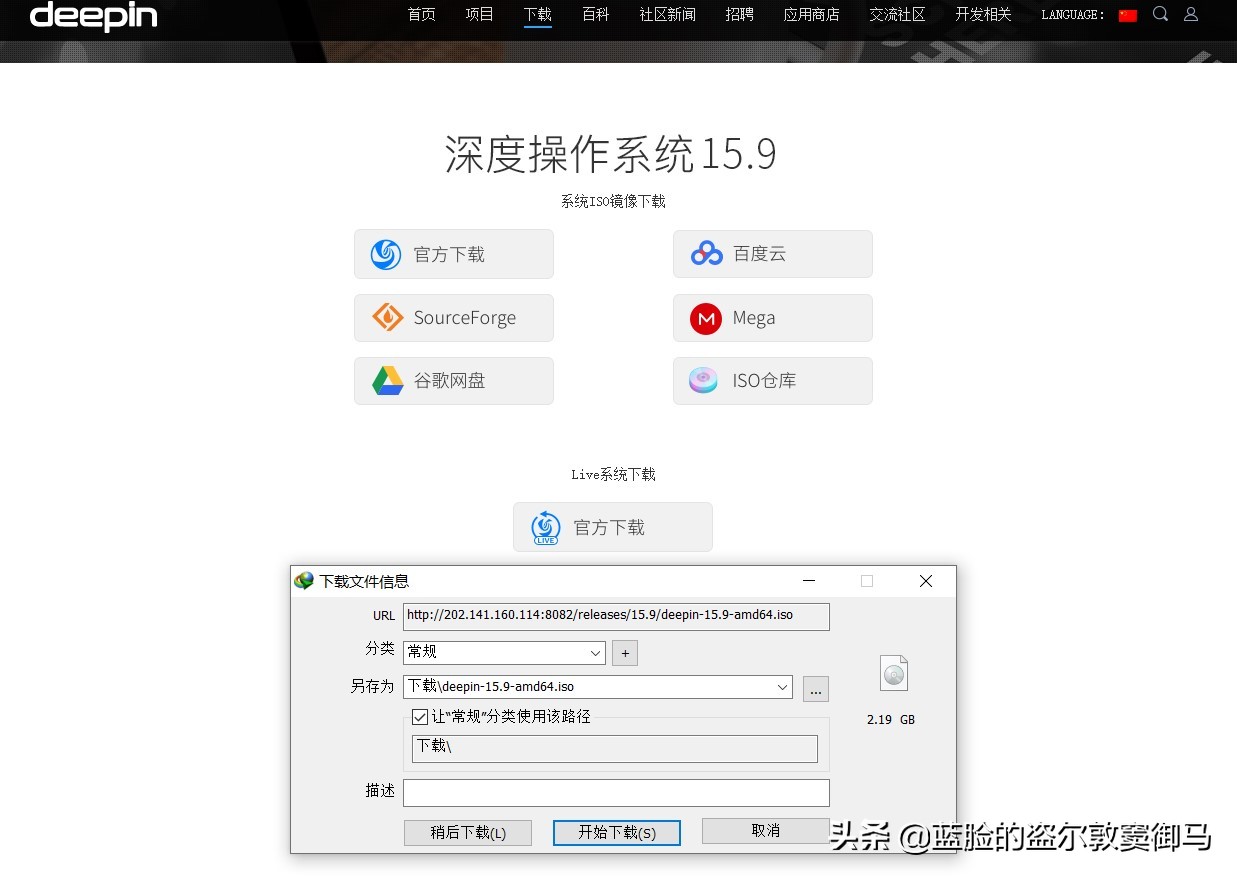Screen dimensions: 1237x877
Task: Open the Baidu Cloud download option
Action: coord(772,254)
